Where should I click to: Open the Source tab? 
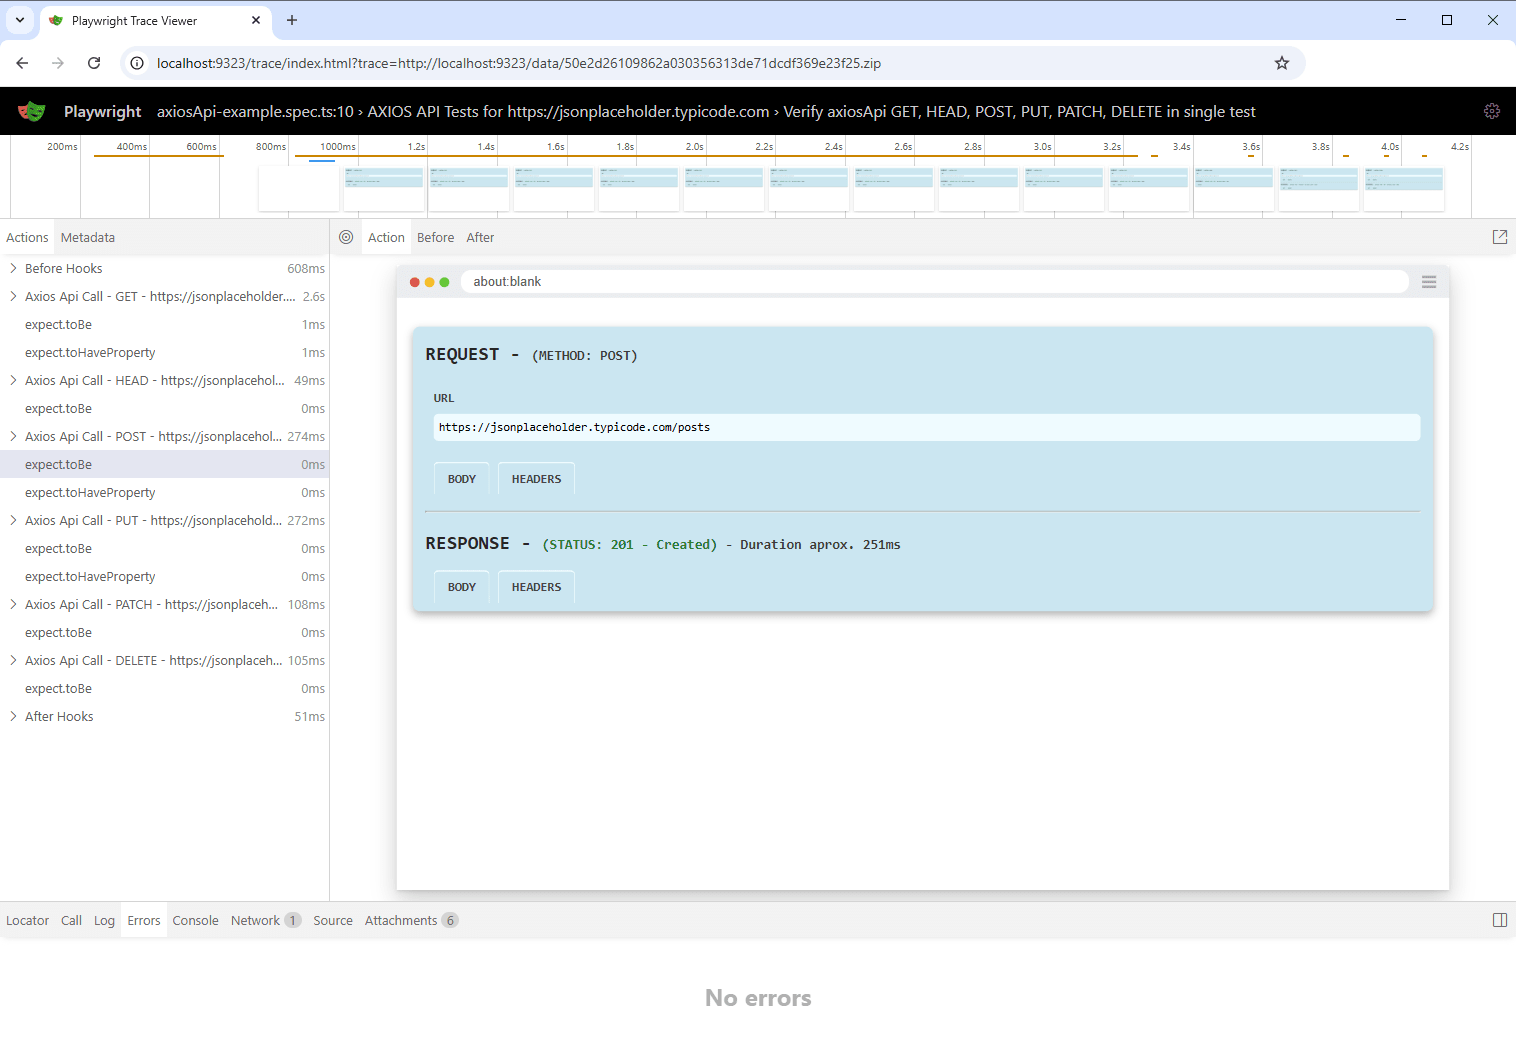coord(332,920)
